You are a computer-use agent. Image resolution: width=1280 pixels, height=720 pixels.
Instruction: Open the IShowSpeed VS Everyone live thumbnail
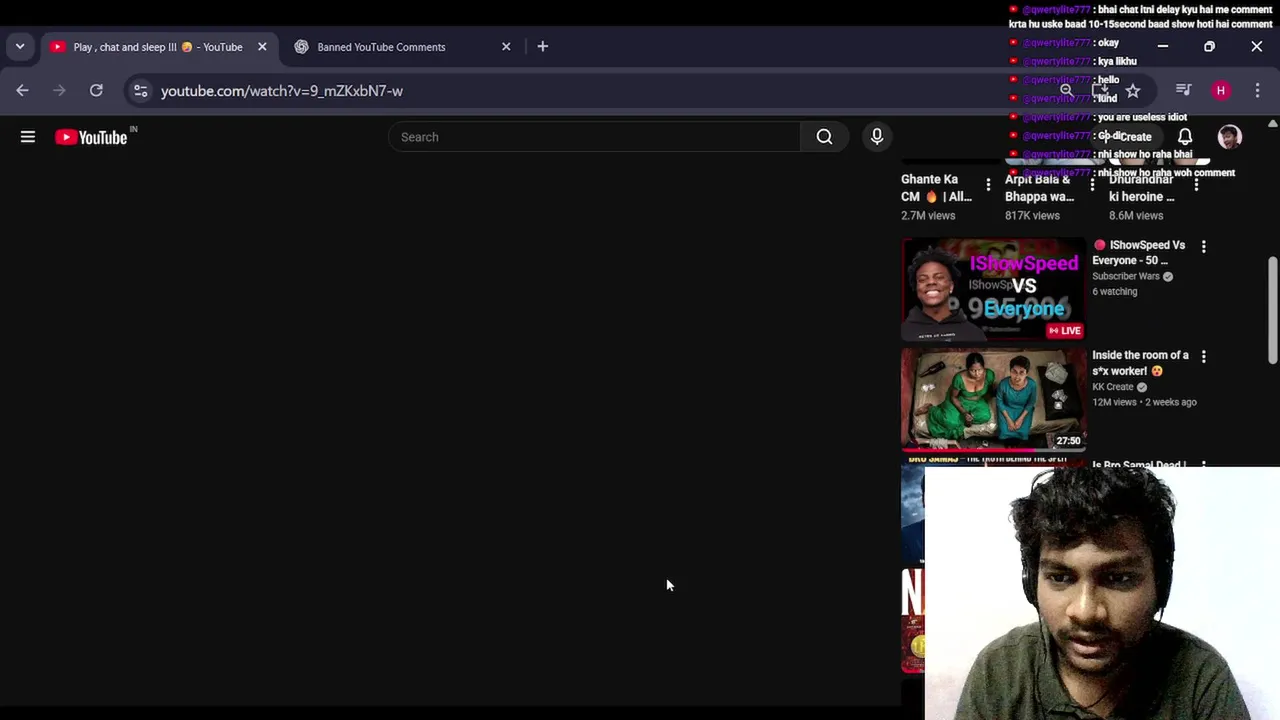click(994, 289)
